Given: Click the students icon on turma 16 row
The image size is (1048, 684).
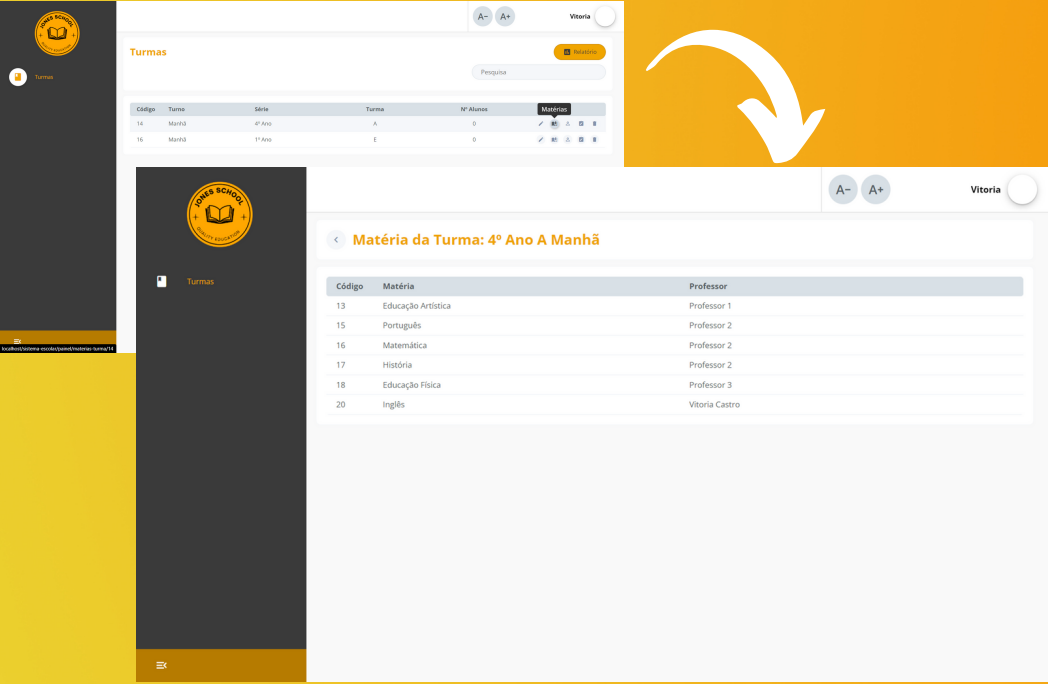Looking at the screenshot, I should tap(568, 140).
